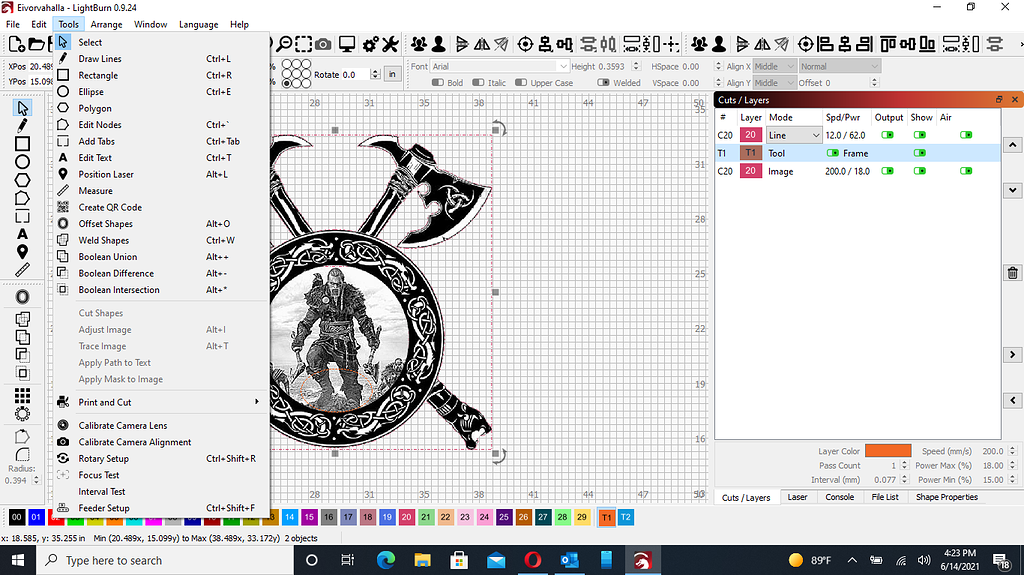The image size is (1024, 575).
Task: Toggle Show switch for the Tool layer
Action: click(x=919, y=153)
